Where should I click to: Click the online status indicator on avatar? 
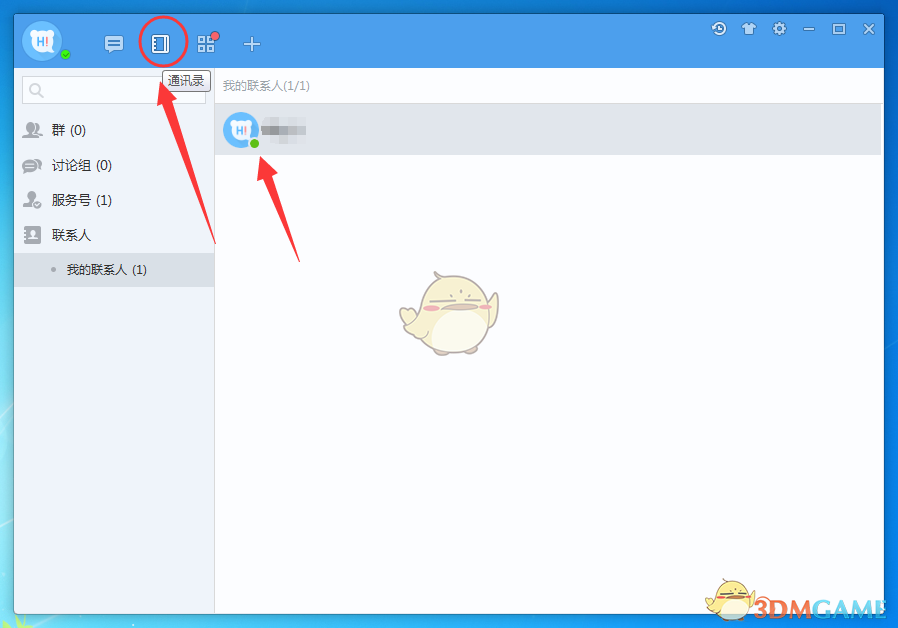pos(66,55)
